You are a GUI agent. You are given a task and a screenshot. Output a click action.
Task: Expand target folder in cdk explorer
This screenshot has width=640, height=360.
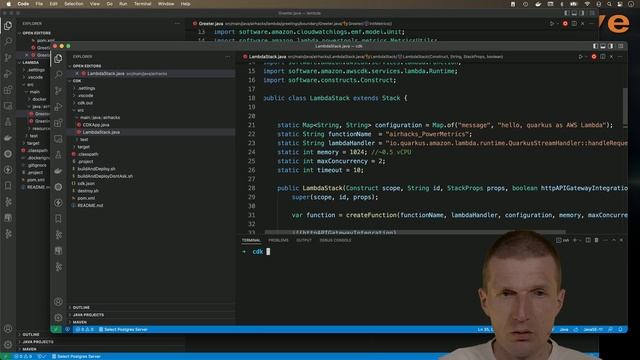pos(83,147)
